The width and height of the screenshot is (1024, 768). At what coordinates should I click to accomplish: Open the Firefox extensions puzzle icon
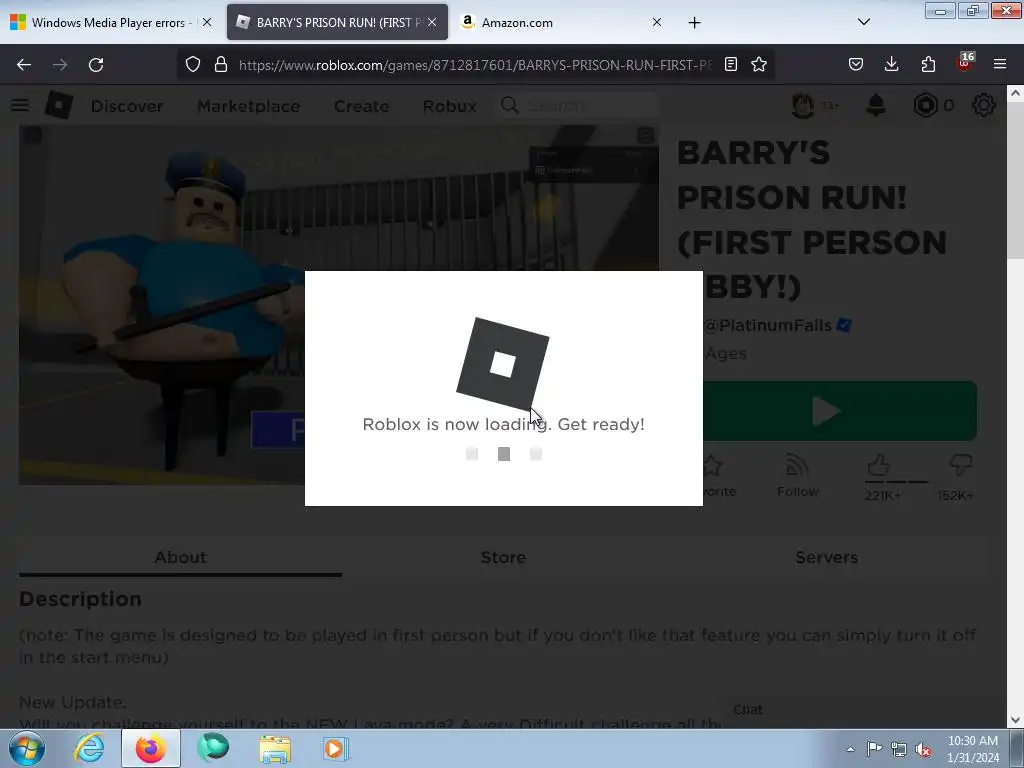click(928, 64)
